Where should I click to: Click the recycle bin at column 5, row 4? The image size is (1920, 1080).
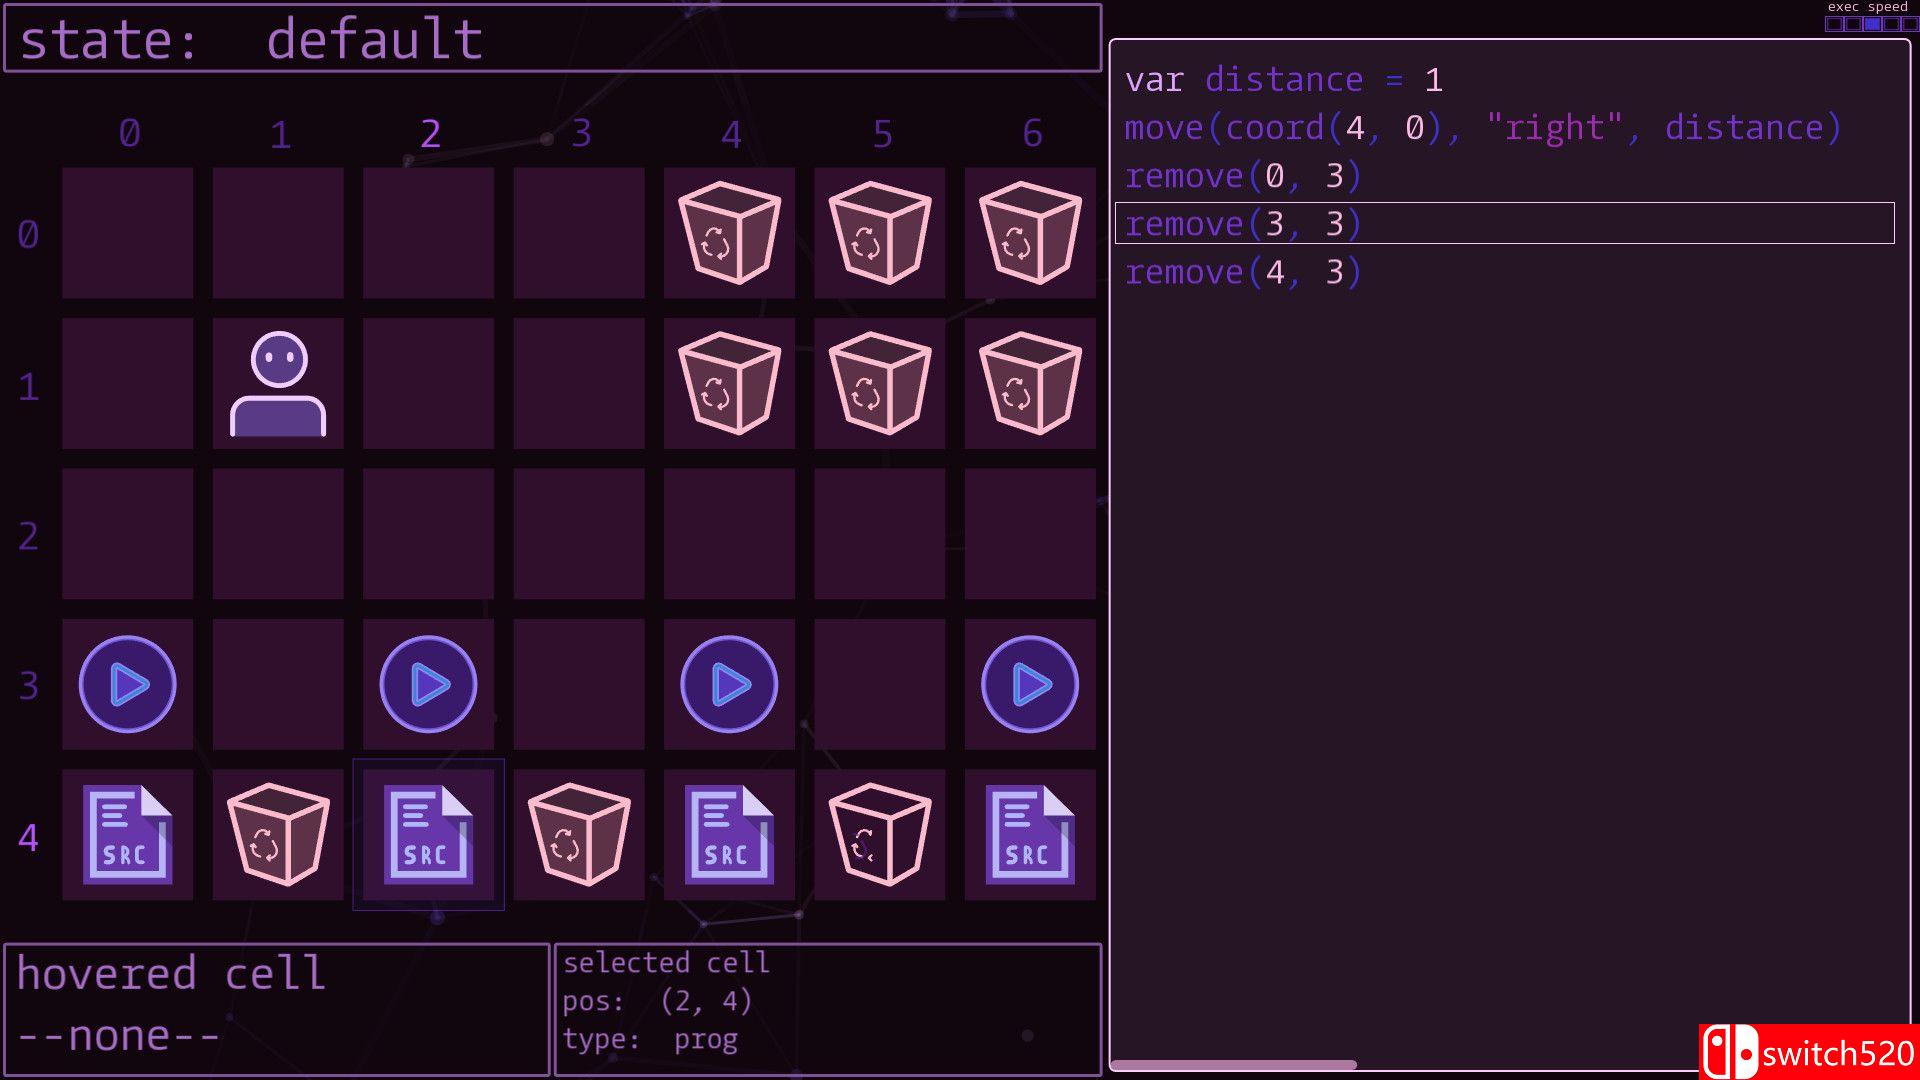pyautogui.click(x=880, y=835)
